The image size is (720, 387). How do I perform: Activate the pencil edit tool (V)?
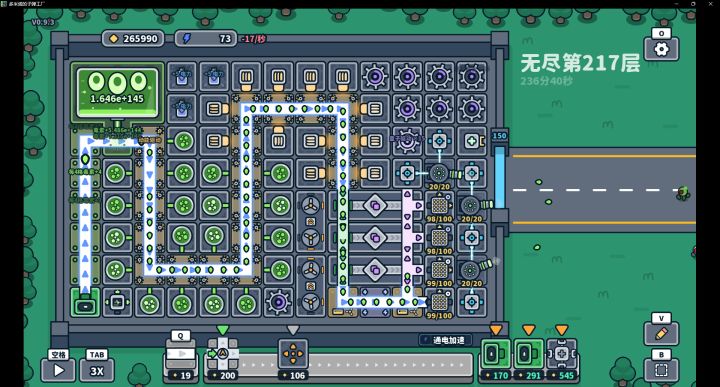[661, 334]
